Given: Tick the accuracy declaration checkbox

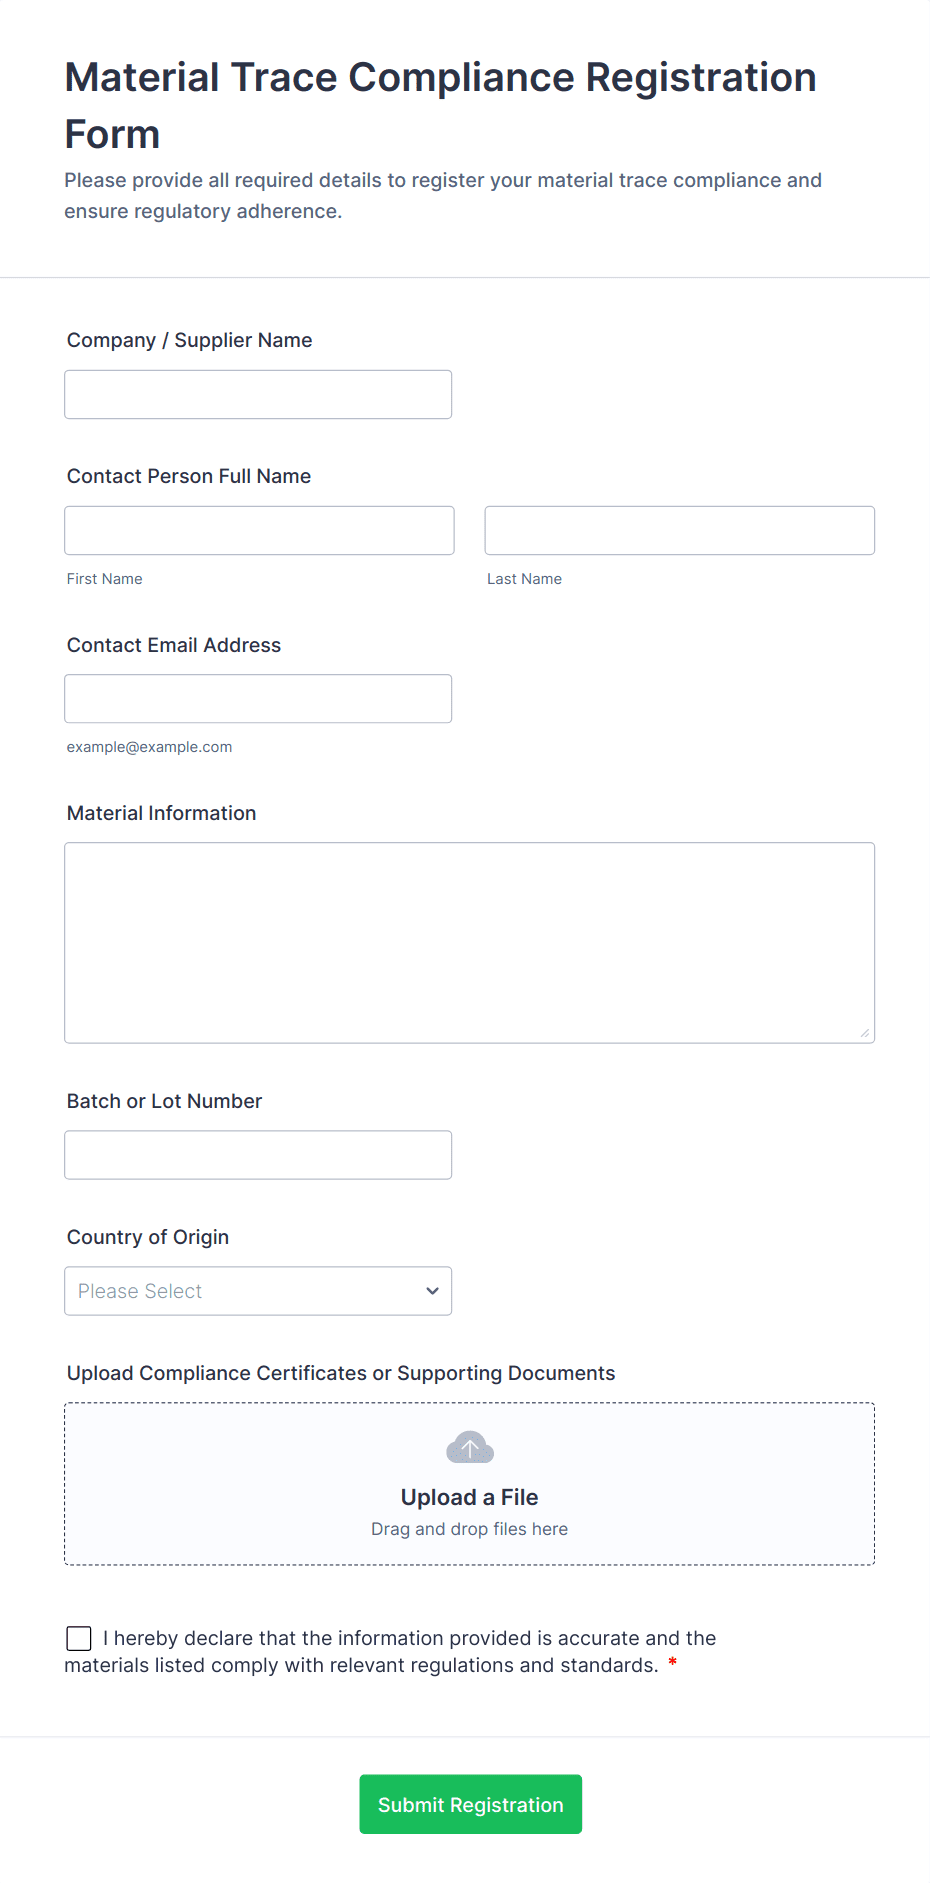Looking at the screenshot, I should (79, 1638).
